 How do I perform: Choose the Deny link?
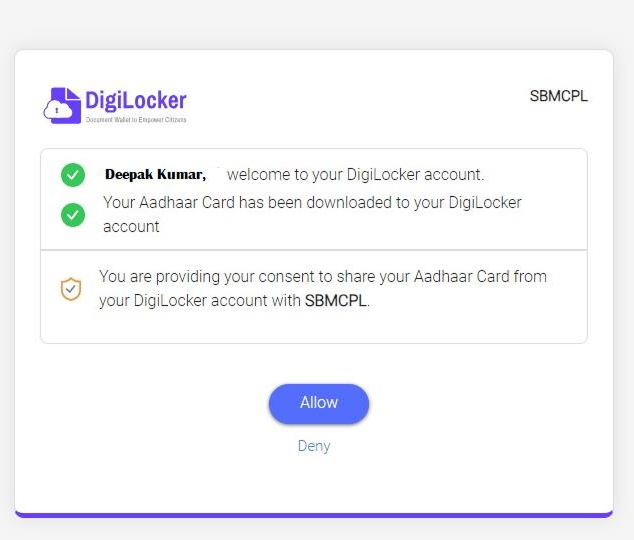coord(314,446)
